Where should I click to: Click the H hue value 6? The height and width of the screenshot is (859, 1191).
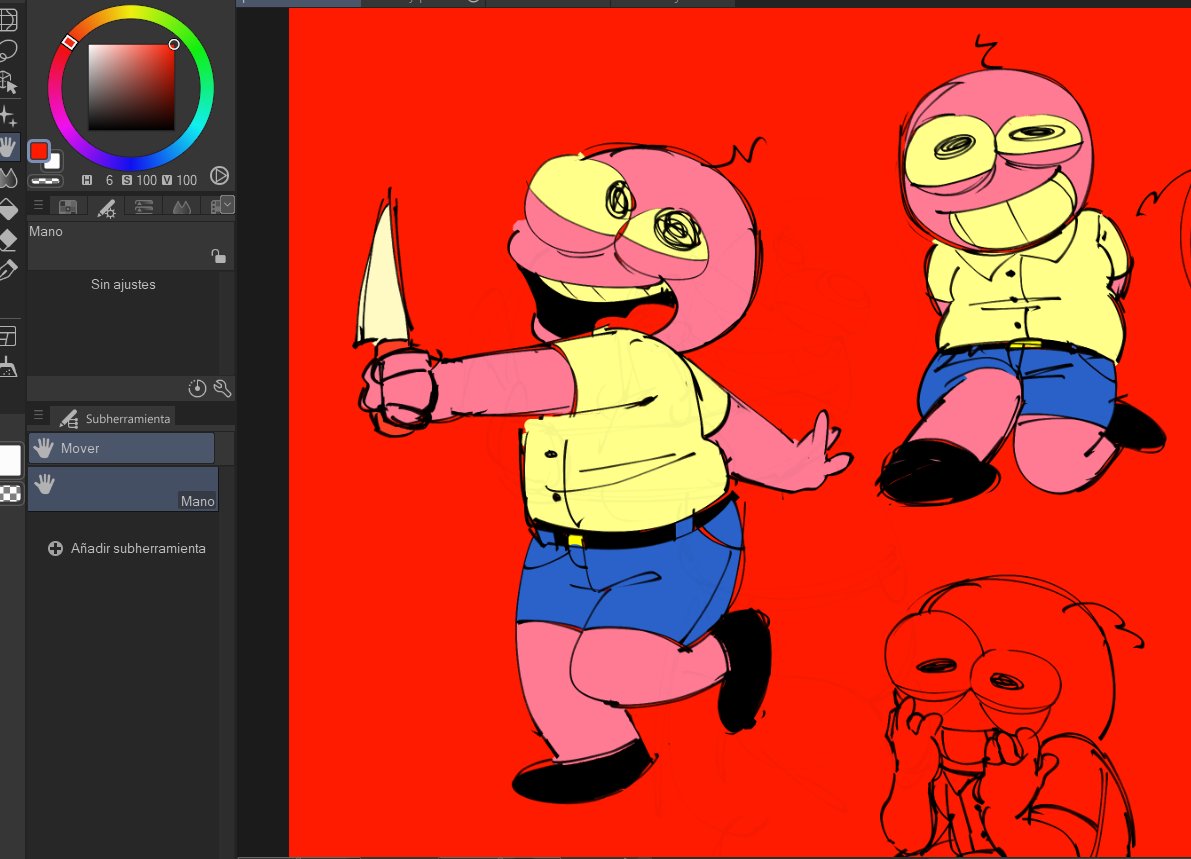click(x=109, y=180)
